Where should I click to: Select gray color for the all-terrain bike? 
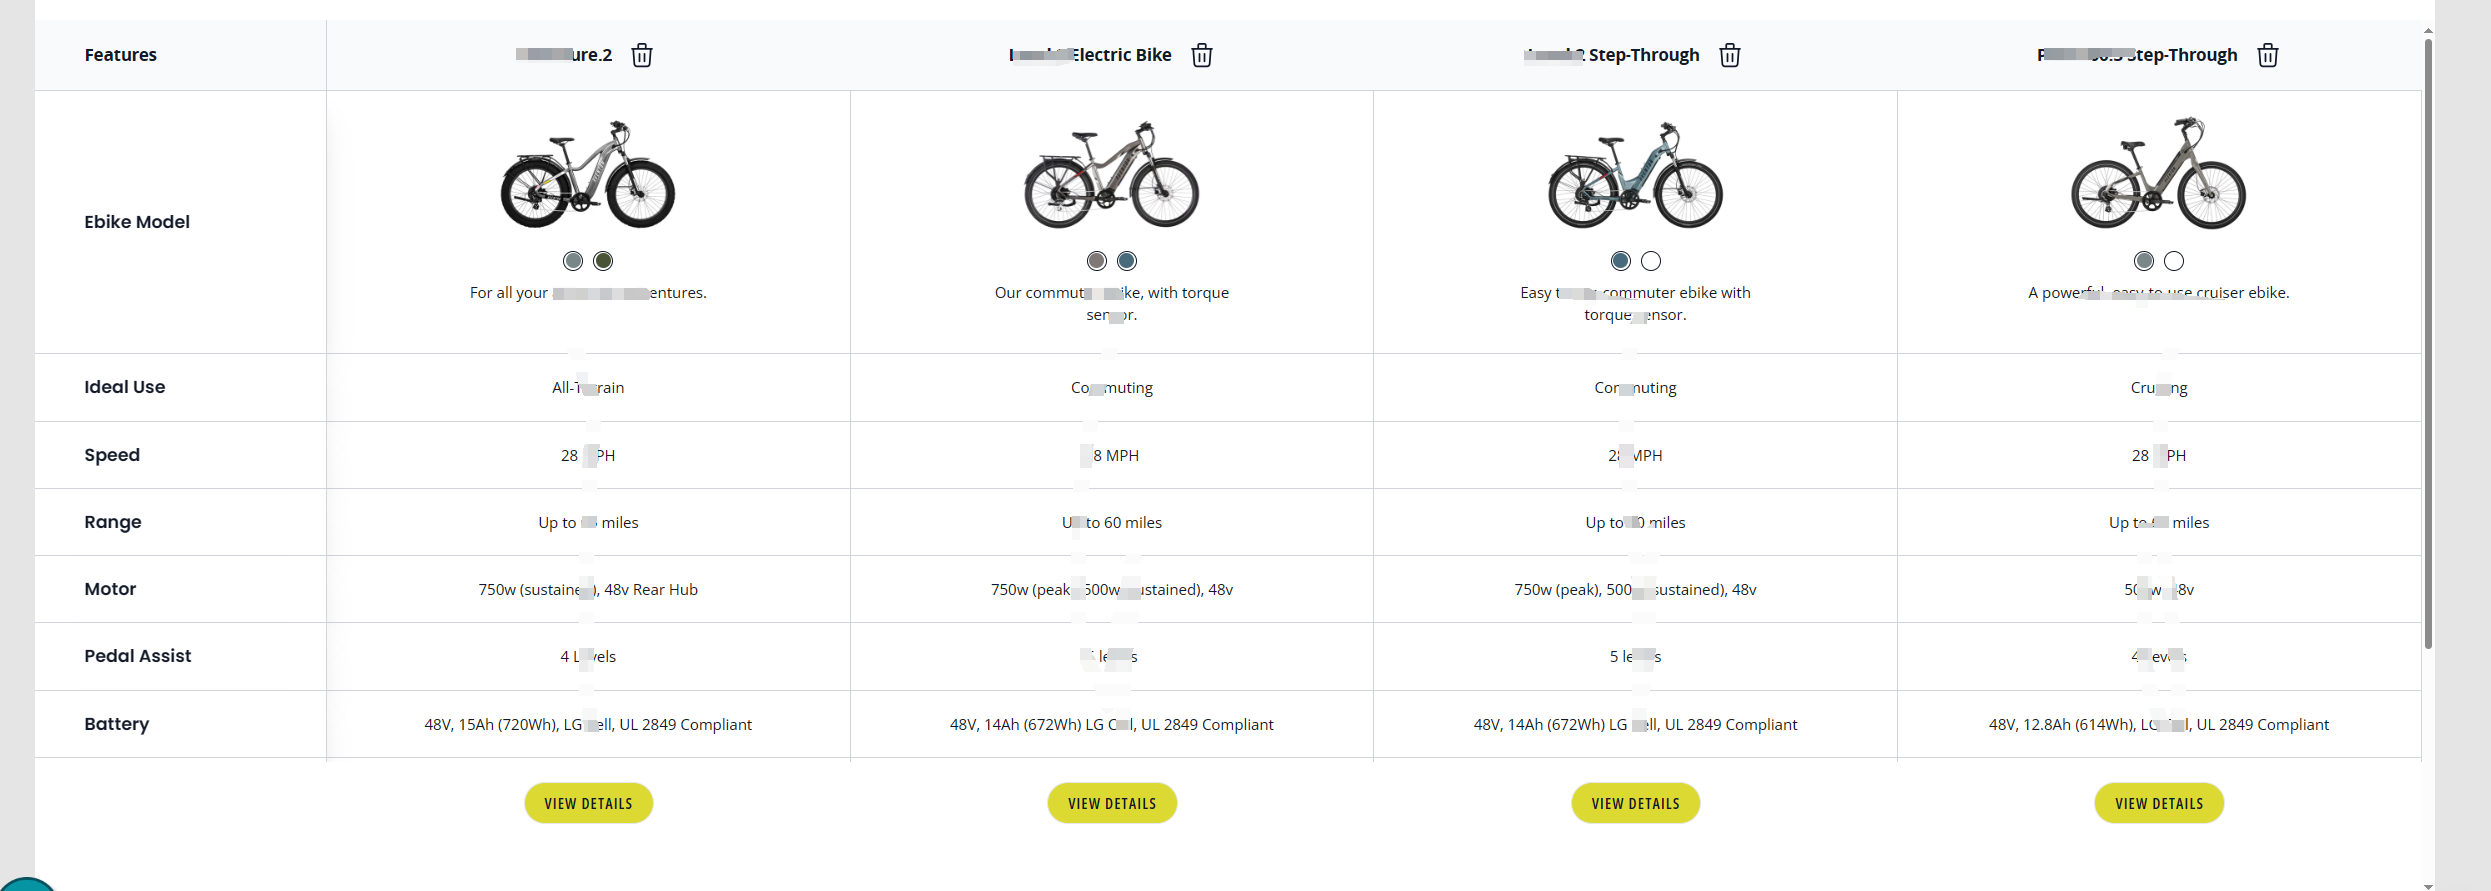573,261
